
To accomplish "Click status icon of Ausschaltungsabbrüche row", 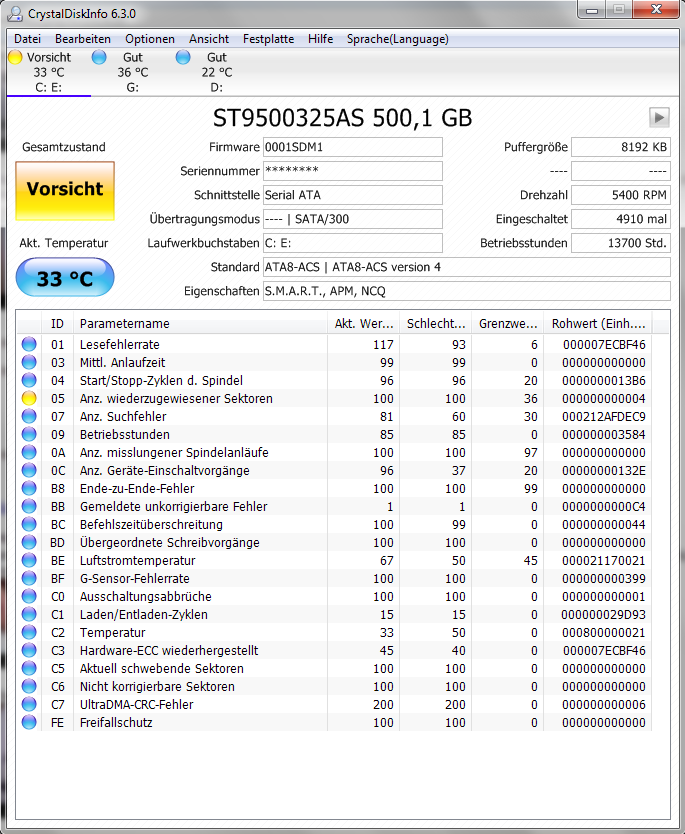I will 29,596.
